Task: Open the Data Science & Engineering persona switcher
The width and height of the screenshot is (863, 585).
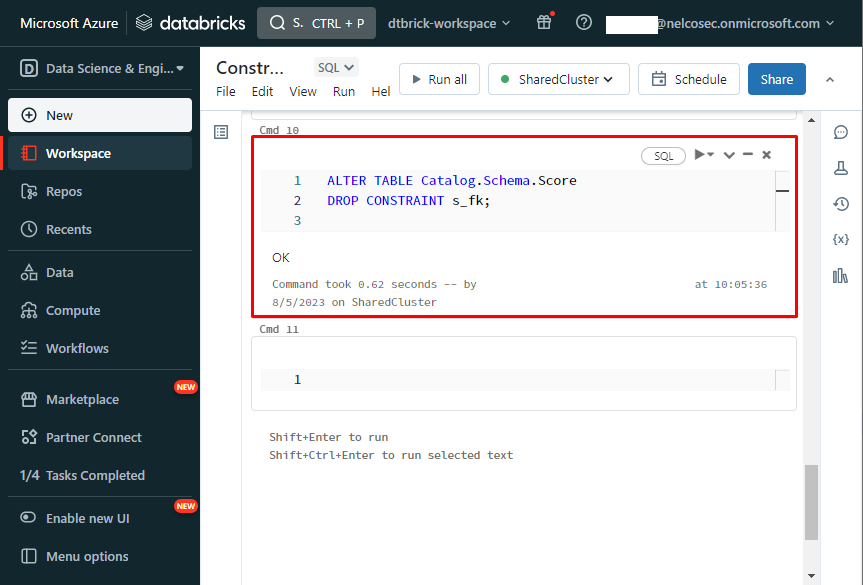Action: click(100, 69)
